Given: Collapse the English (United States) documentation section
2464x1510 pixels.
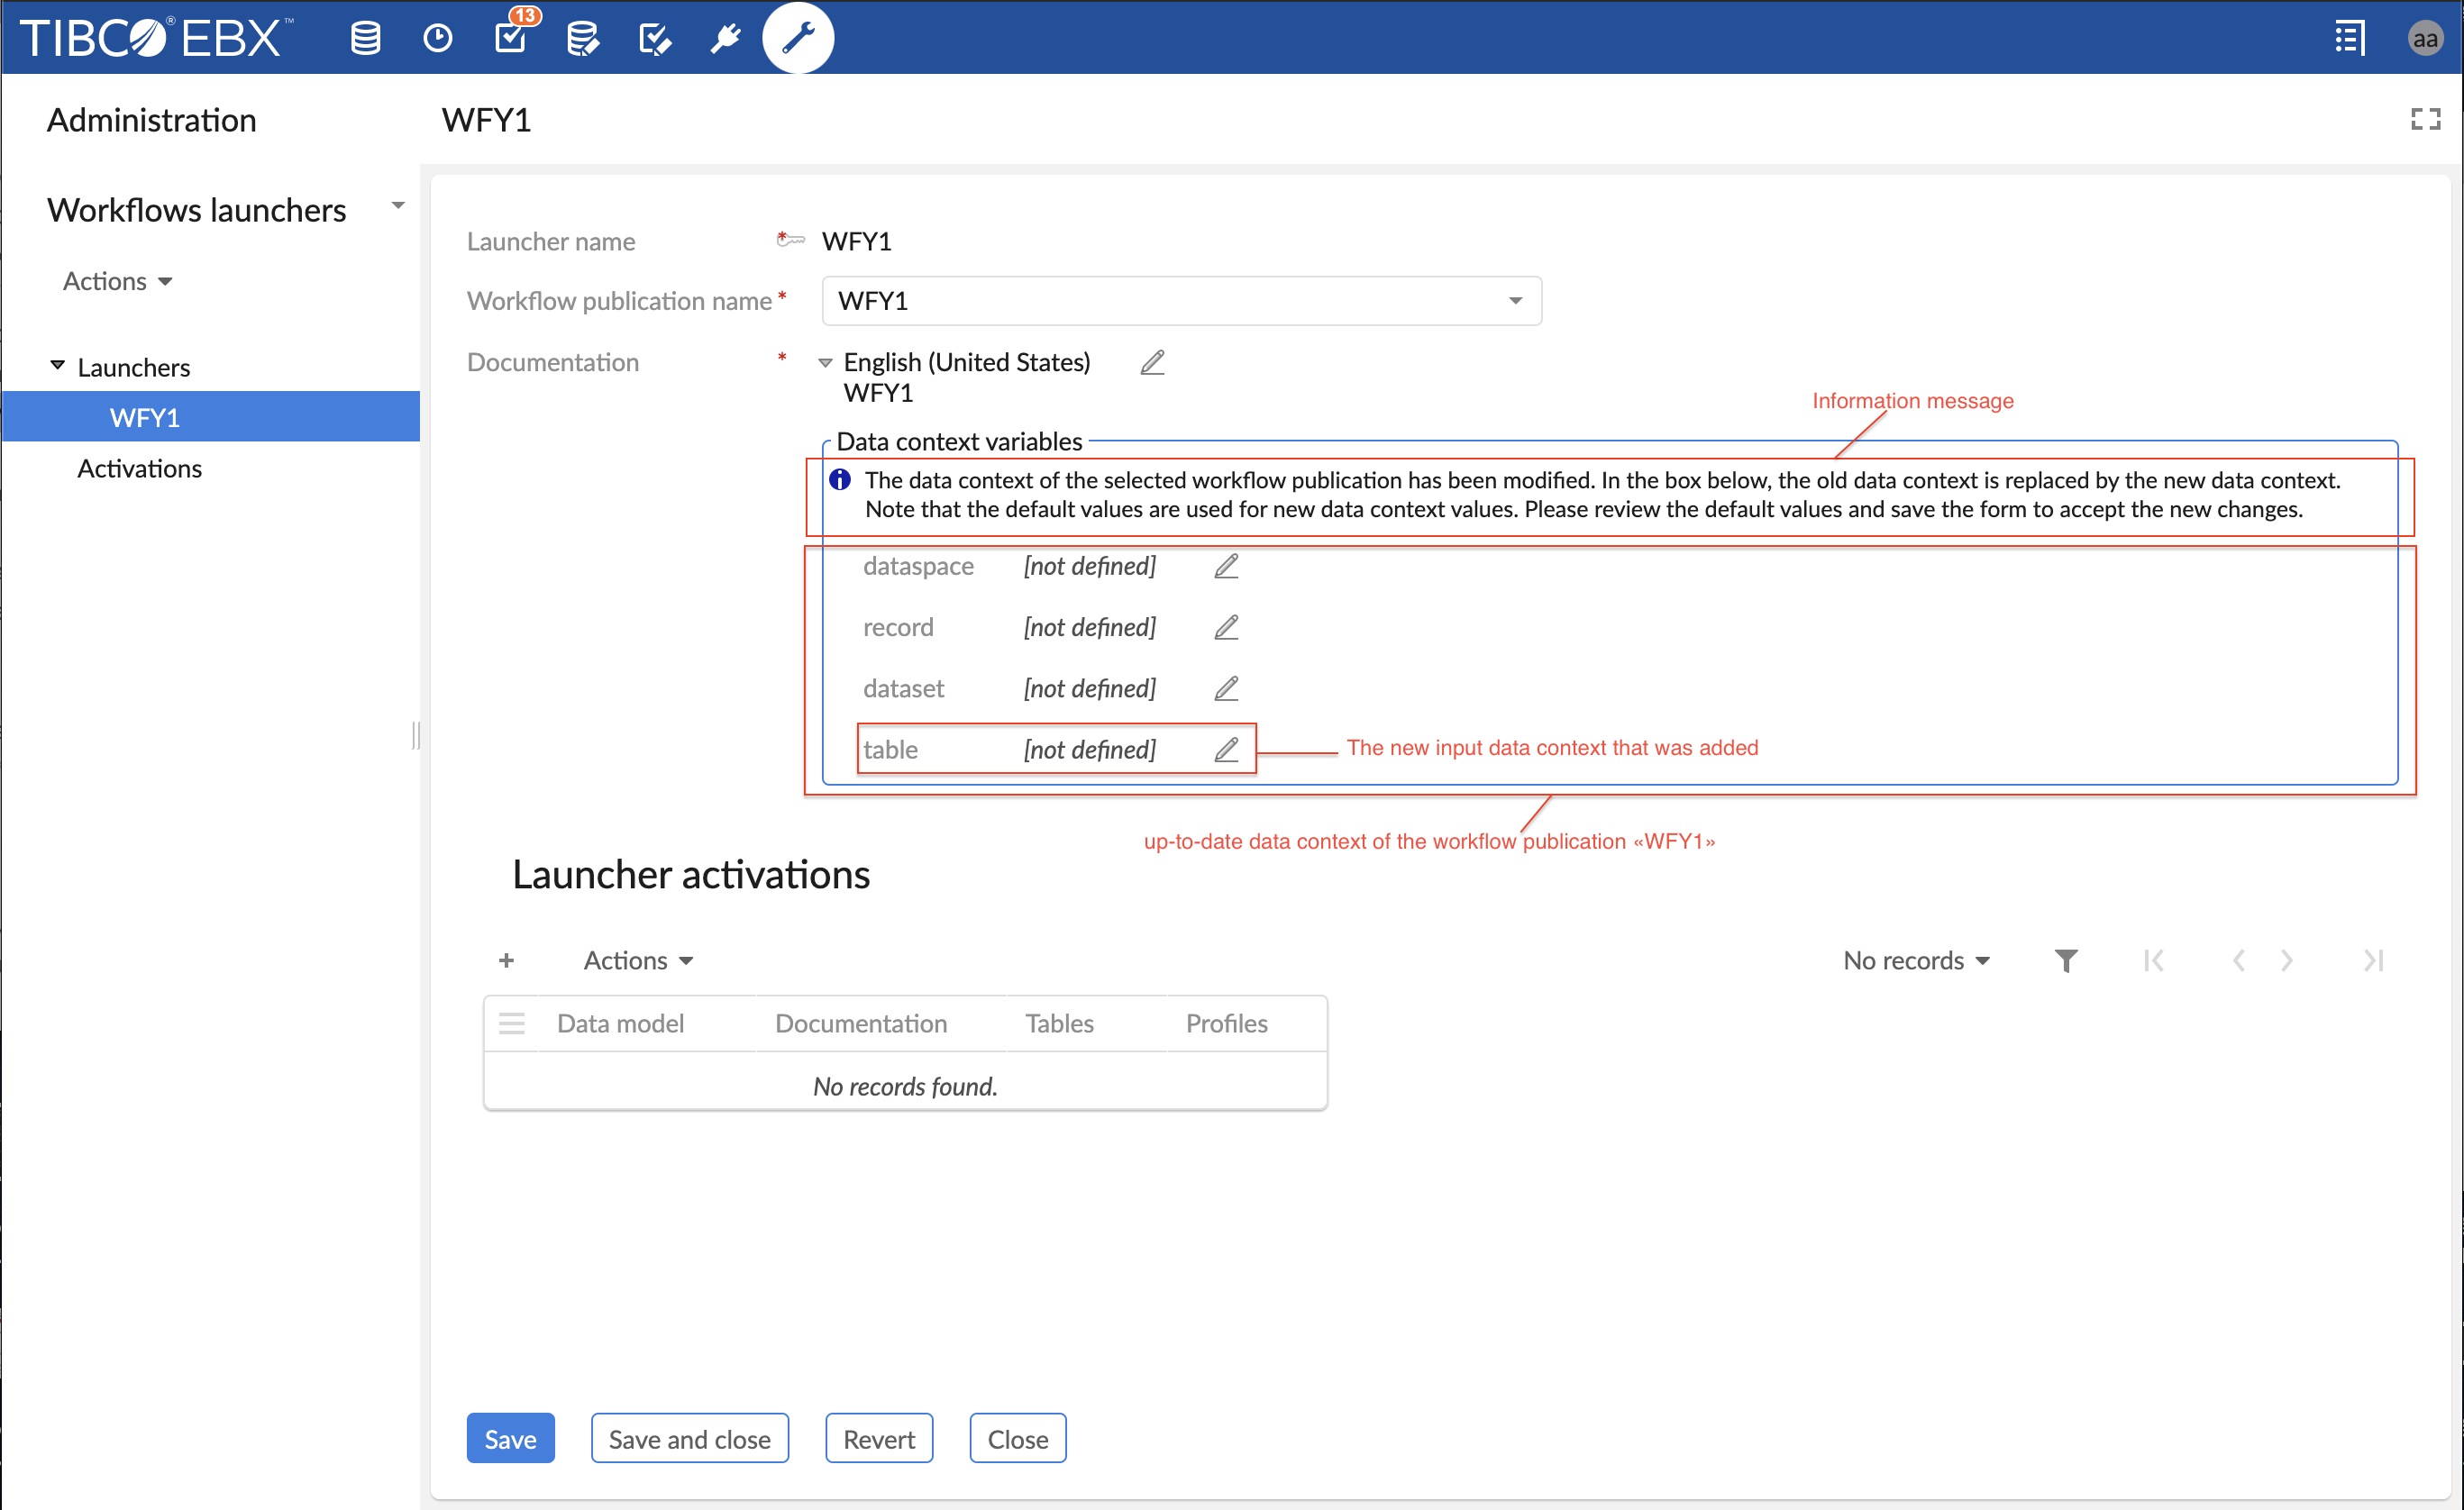Looking at the screenshot, I should [825, 363].
